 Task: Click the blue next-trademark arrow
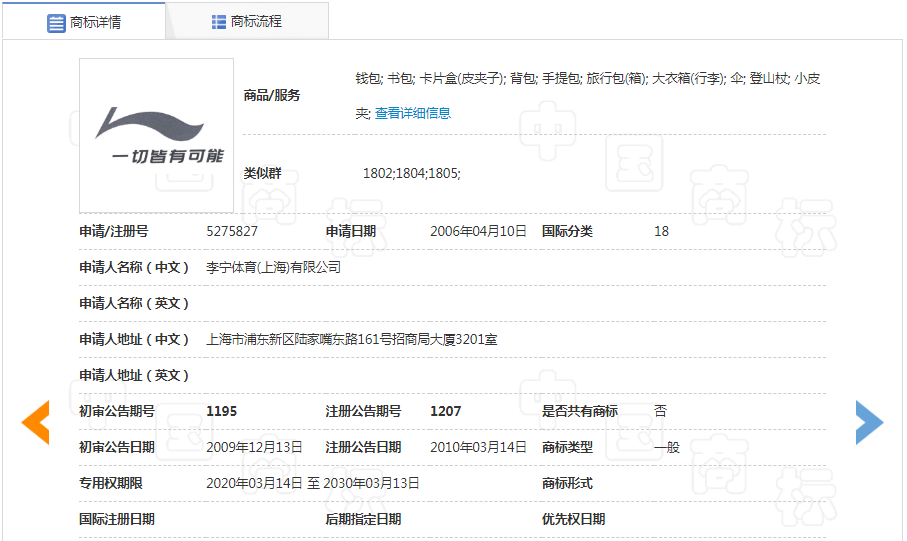[869, 422]
